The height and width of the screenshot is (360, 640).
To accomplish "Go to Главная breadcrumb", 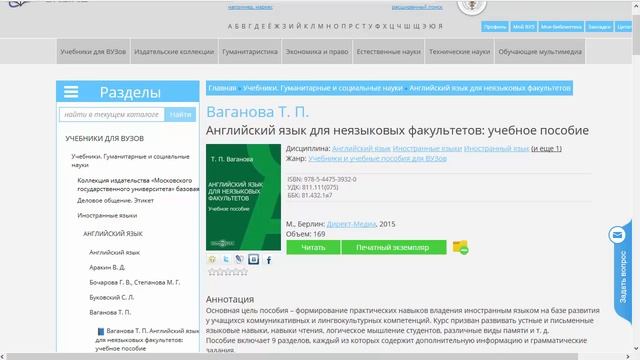I will click(222, 88).
